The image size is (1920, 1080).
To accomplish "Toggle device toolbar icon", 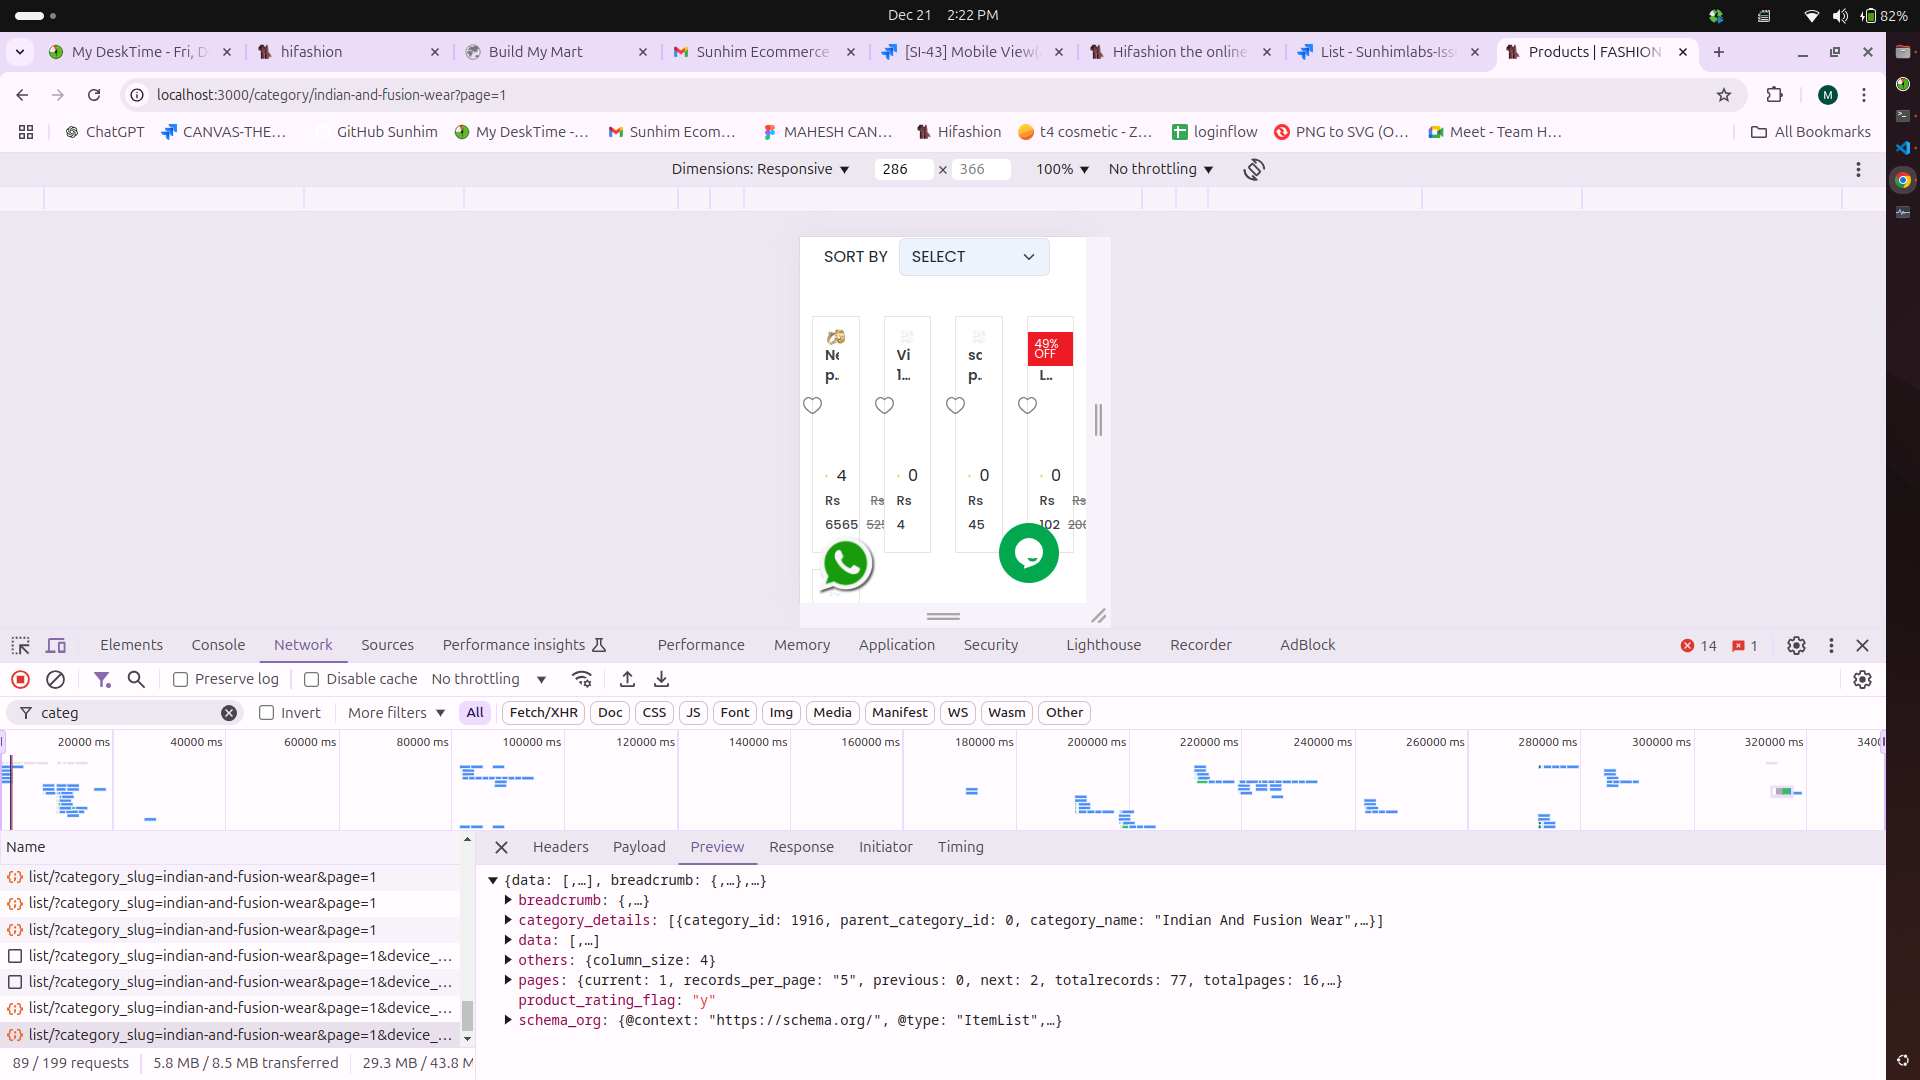I will [x=56, y=645].
